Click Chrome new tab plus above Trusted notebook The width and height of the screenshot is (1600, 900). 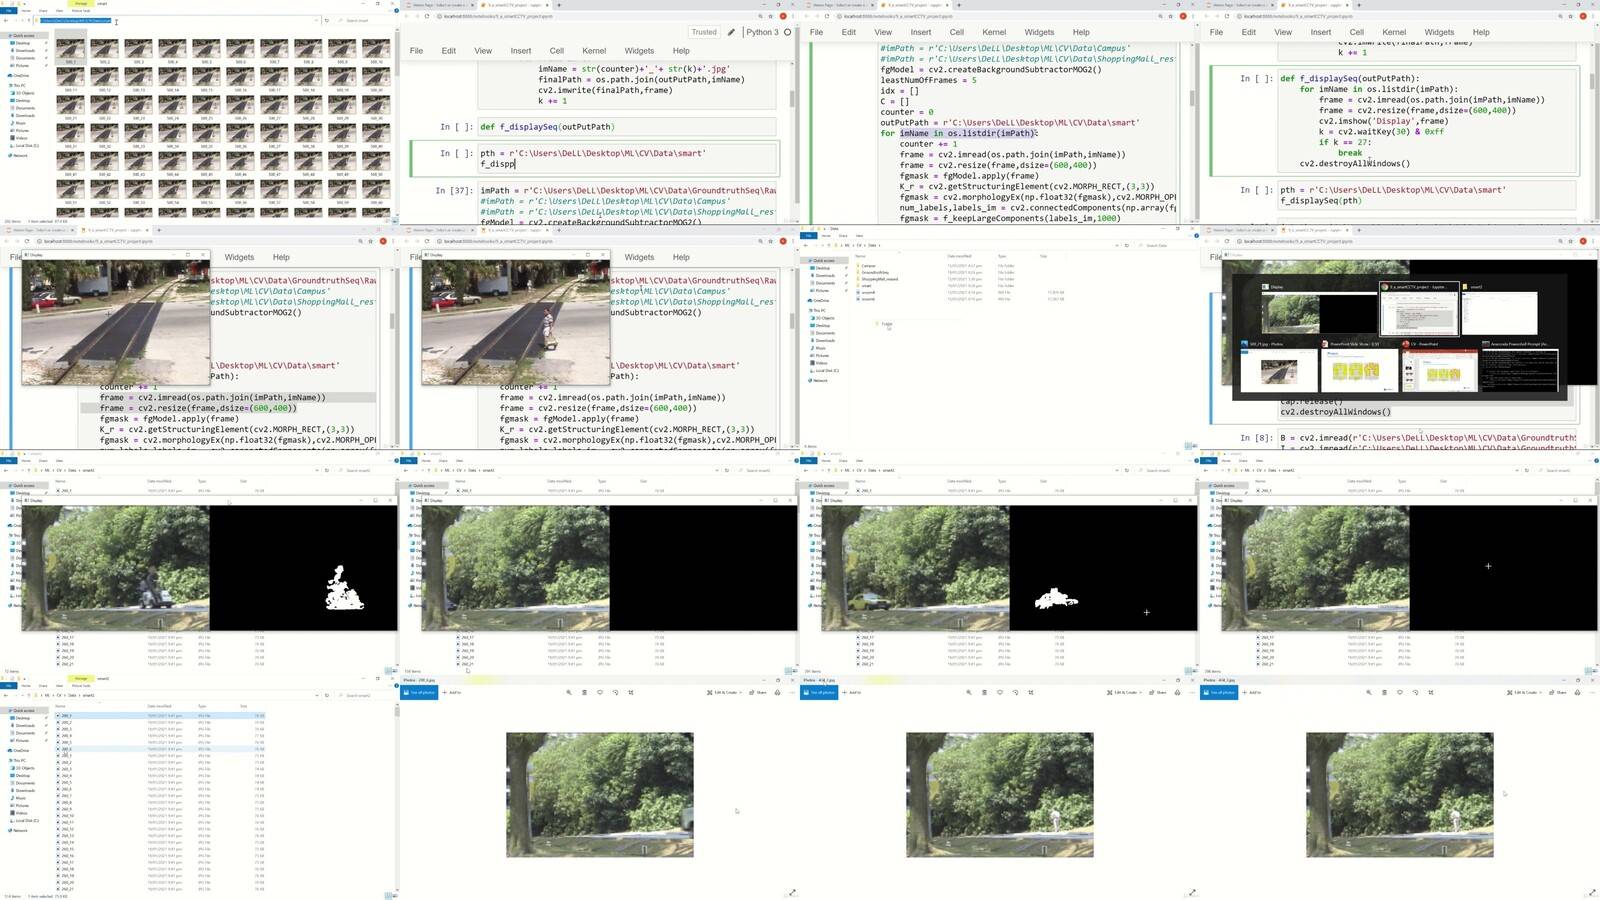559,5
